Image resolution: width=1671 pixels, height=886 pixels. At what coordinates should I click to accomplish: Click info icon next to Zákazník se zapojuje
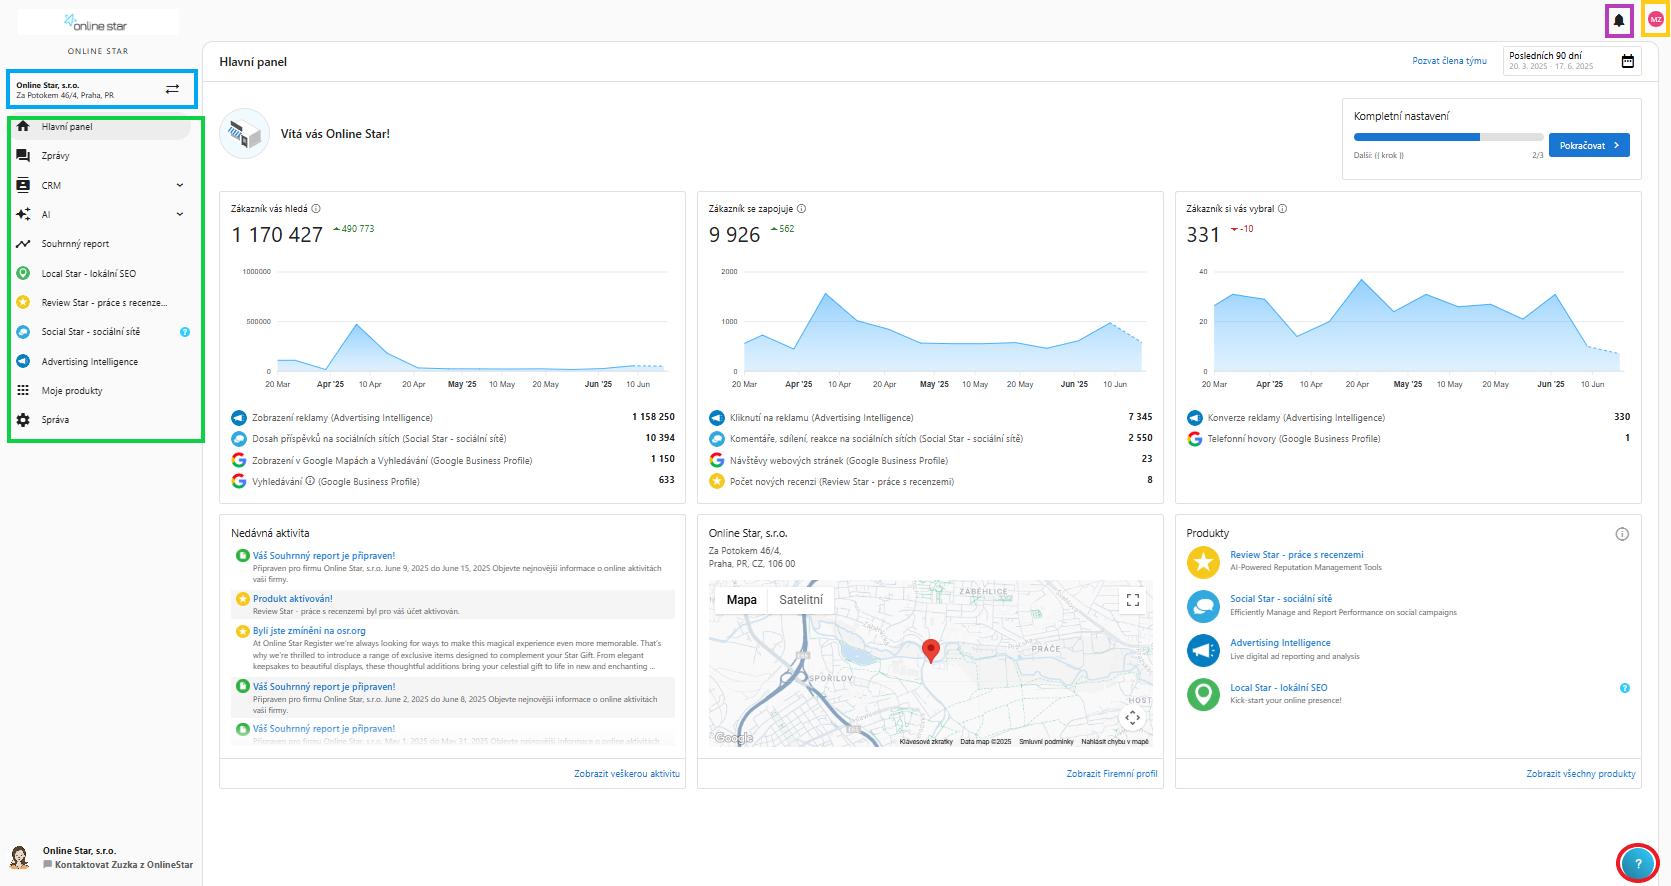pyautogui.click(x=801, y=209)
